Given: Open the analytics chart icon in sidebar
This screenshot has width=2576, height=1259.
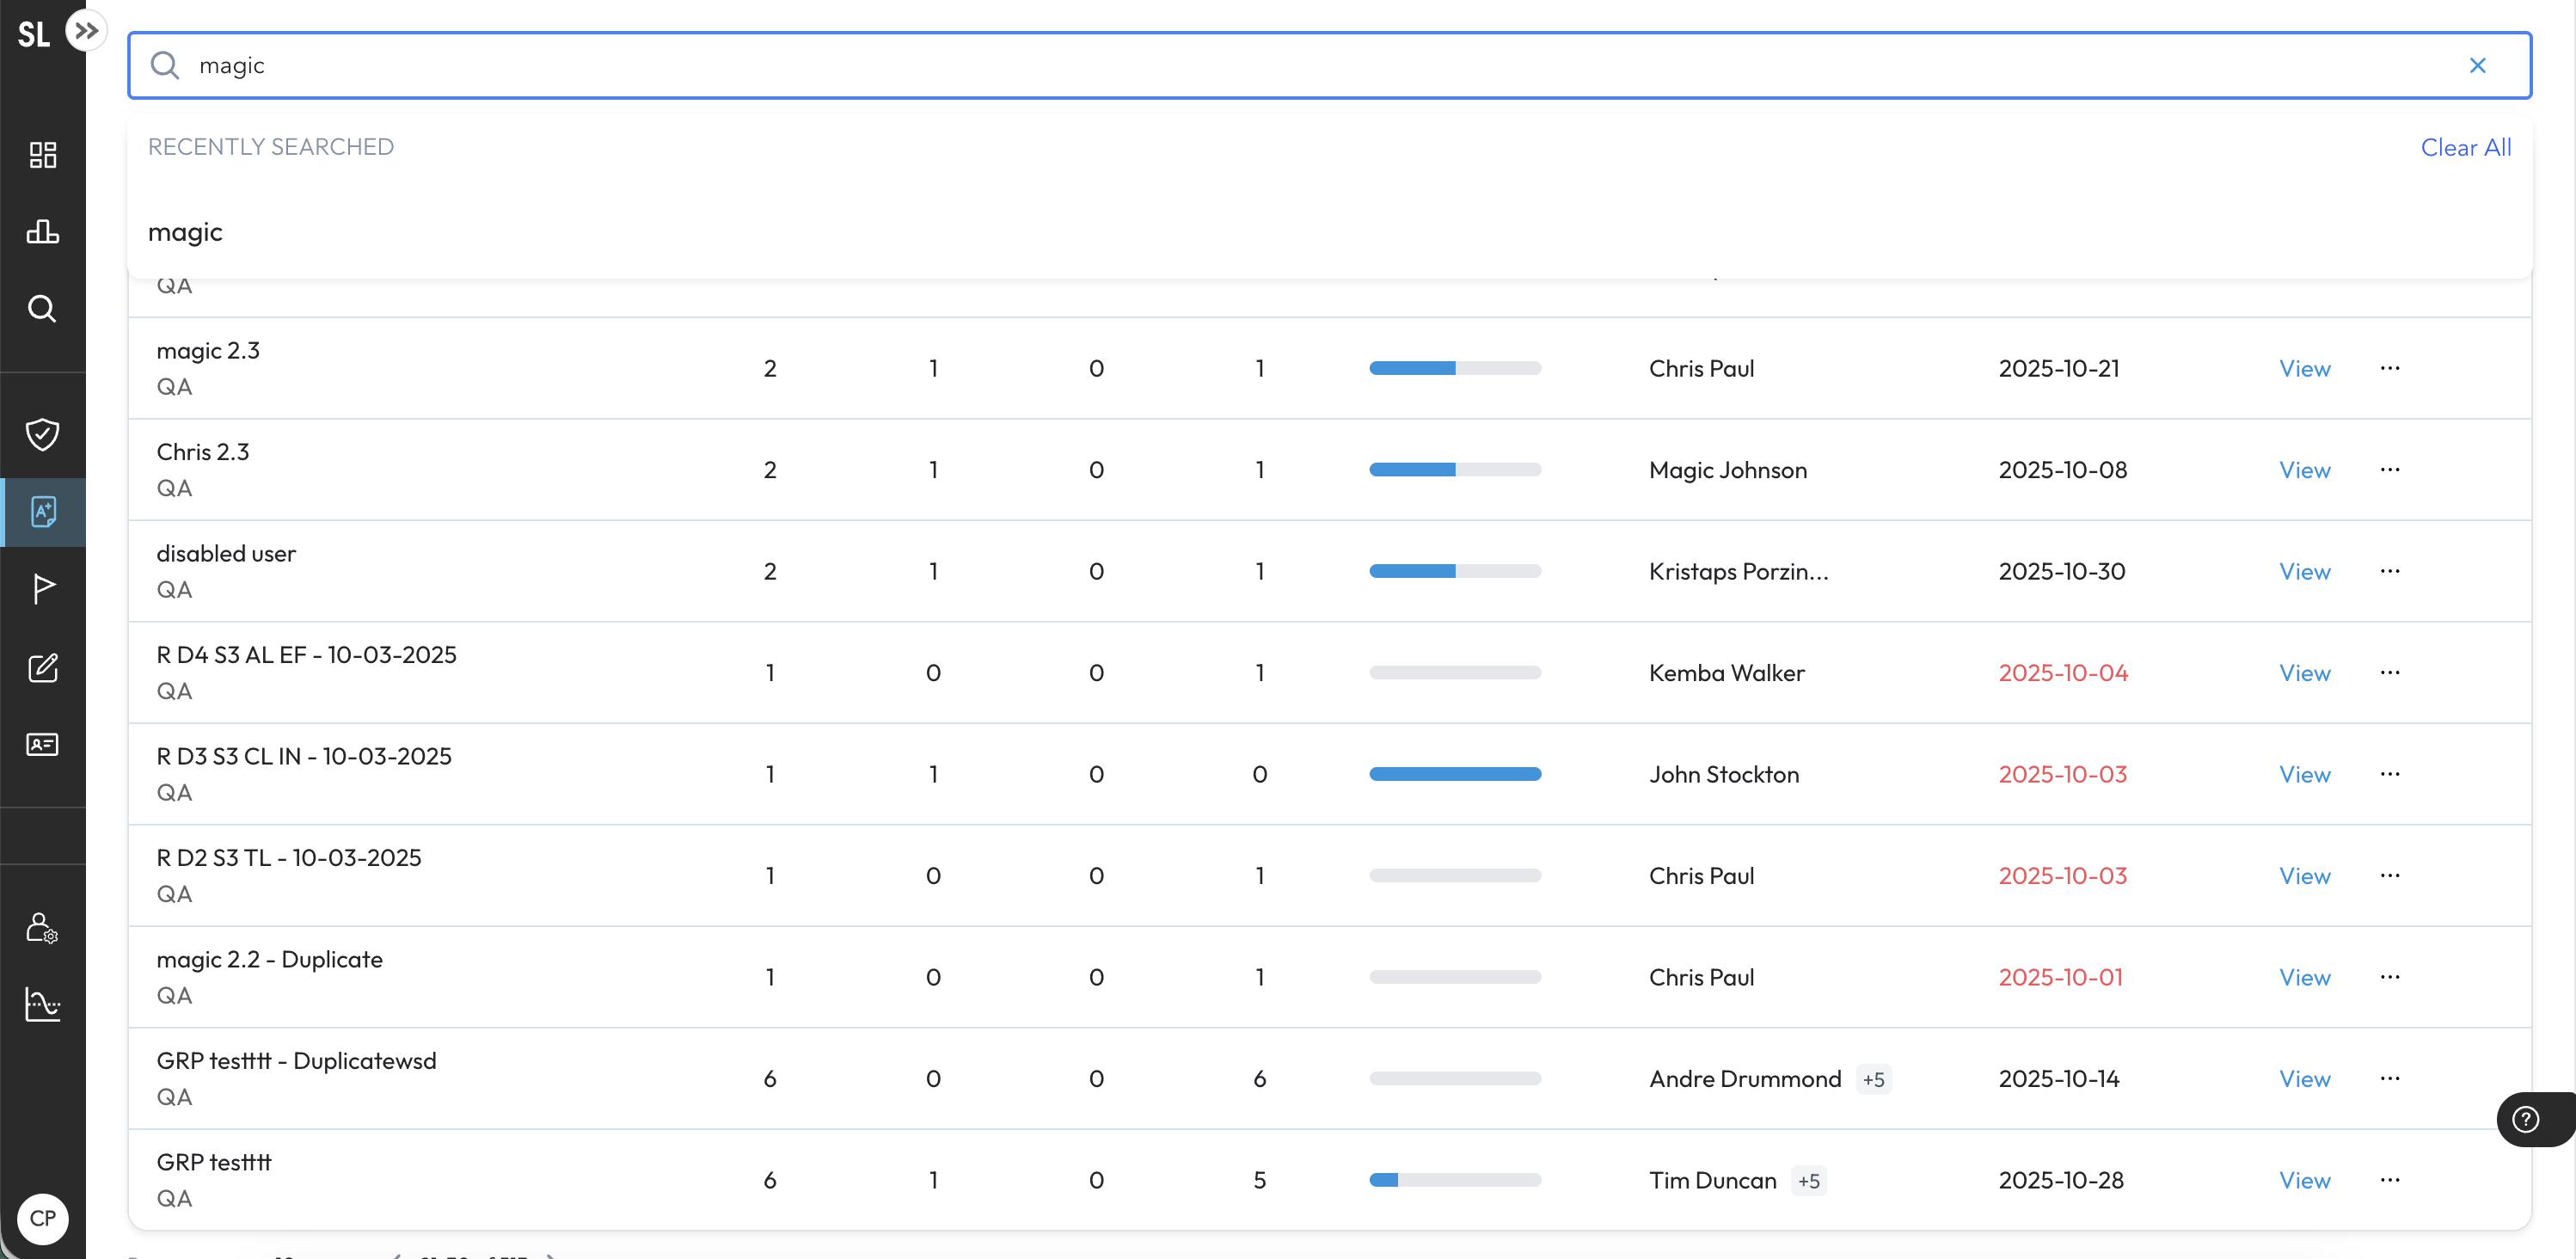Looking at the screenshot, I should [42, 1004].
